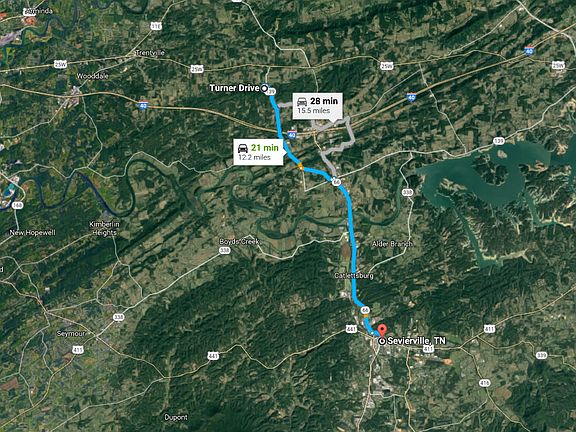Viewport: 576px width, 432px height.
Task: Click the Alder Branch place label
Action: (392, 244)
